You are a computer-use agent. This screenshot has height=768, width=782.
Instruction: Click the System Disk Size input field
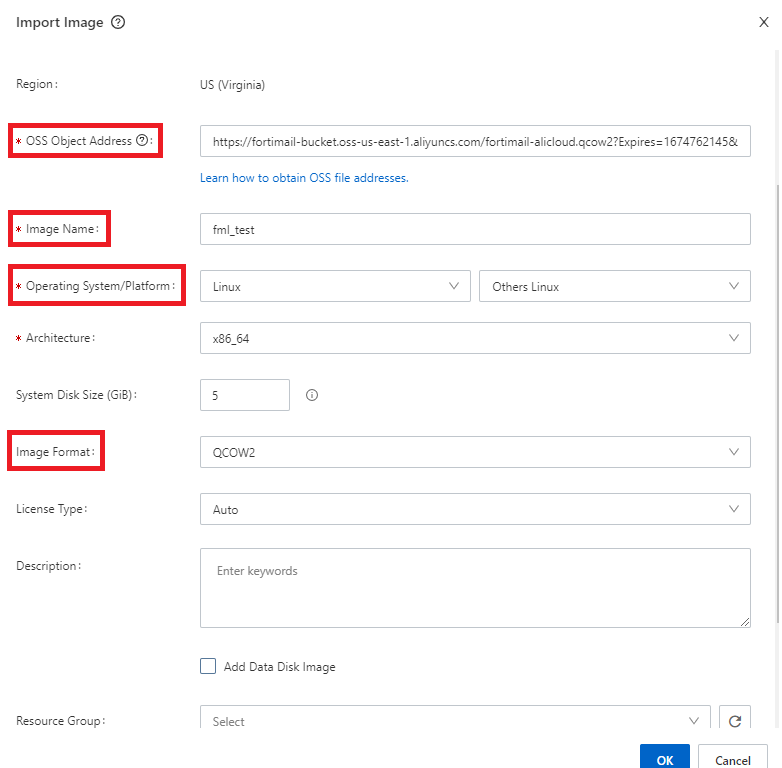[x=245, y=395]
